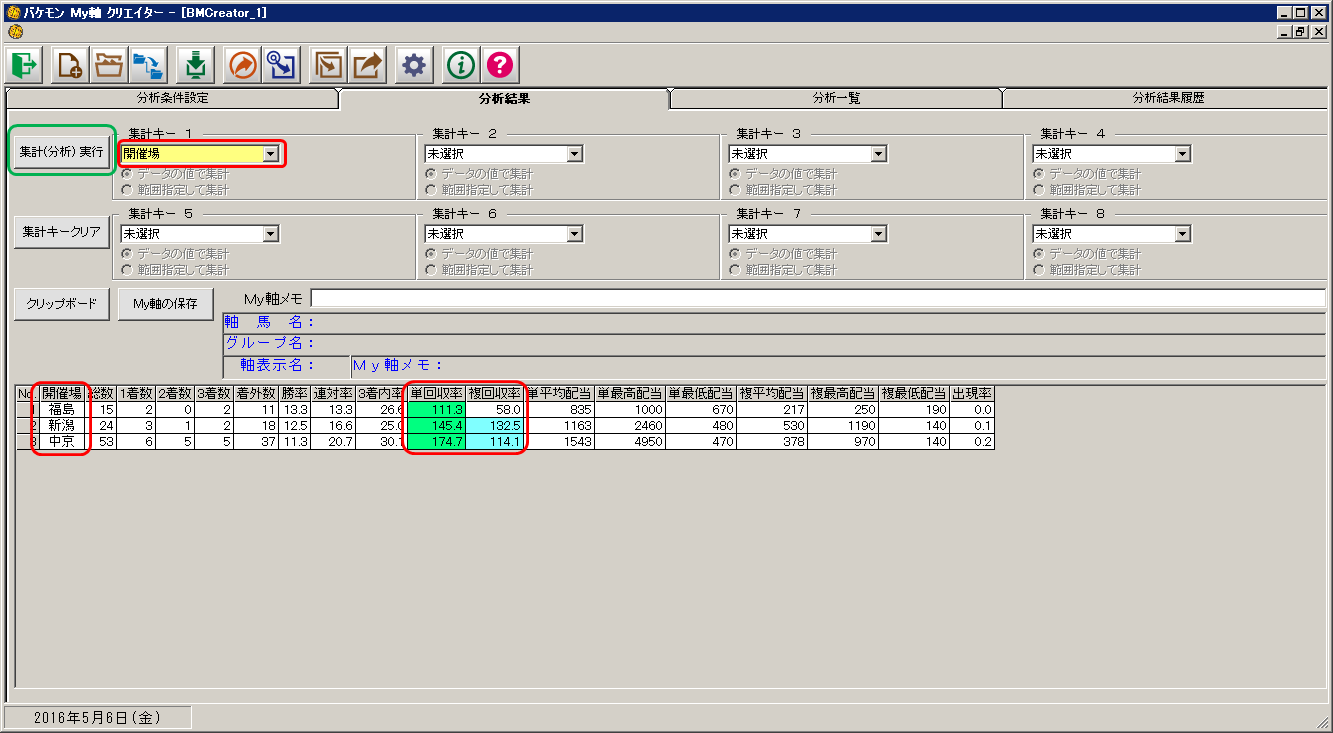Click the 開催場 column header
This screenshot has height=733, width=1333.
62,394
